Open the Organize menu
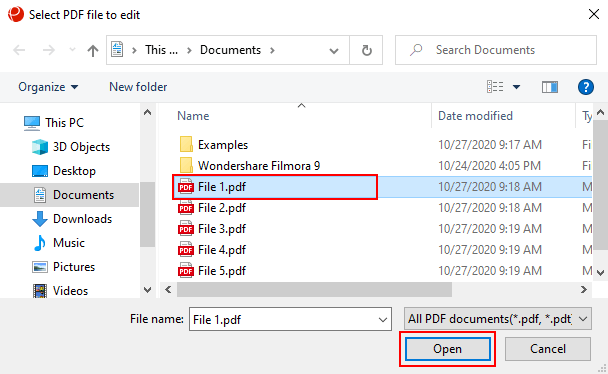608x374 pixels. (48, 87)
